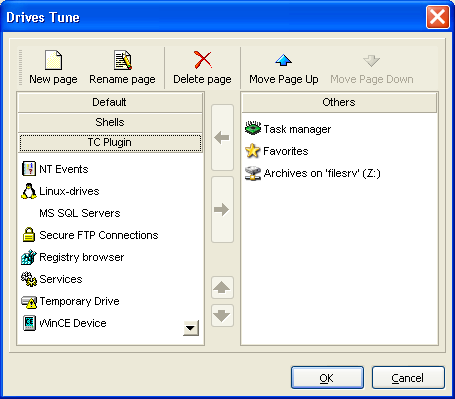Click the "Task manager" label text
The width and height of the screenshot is (455, 399).
[x=297, y=129]
